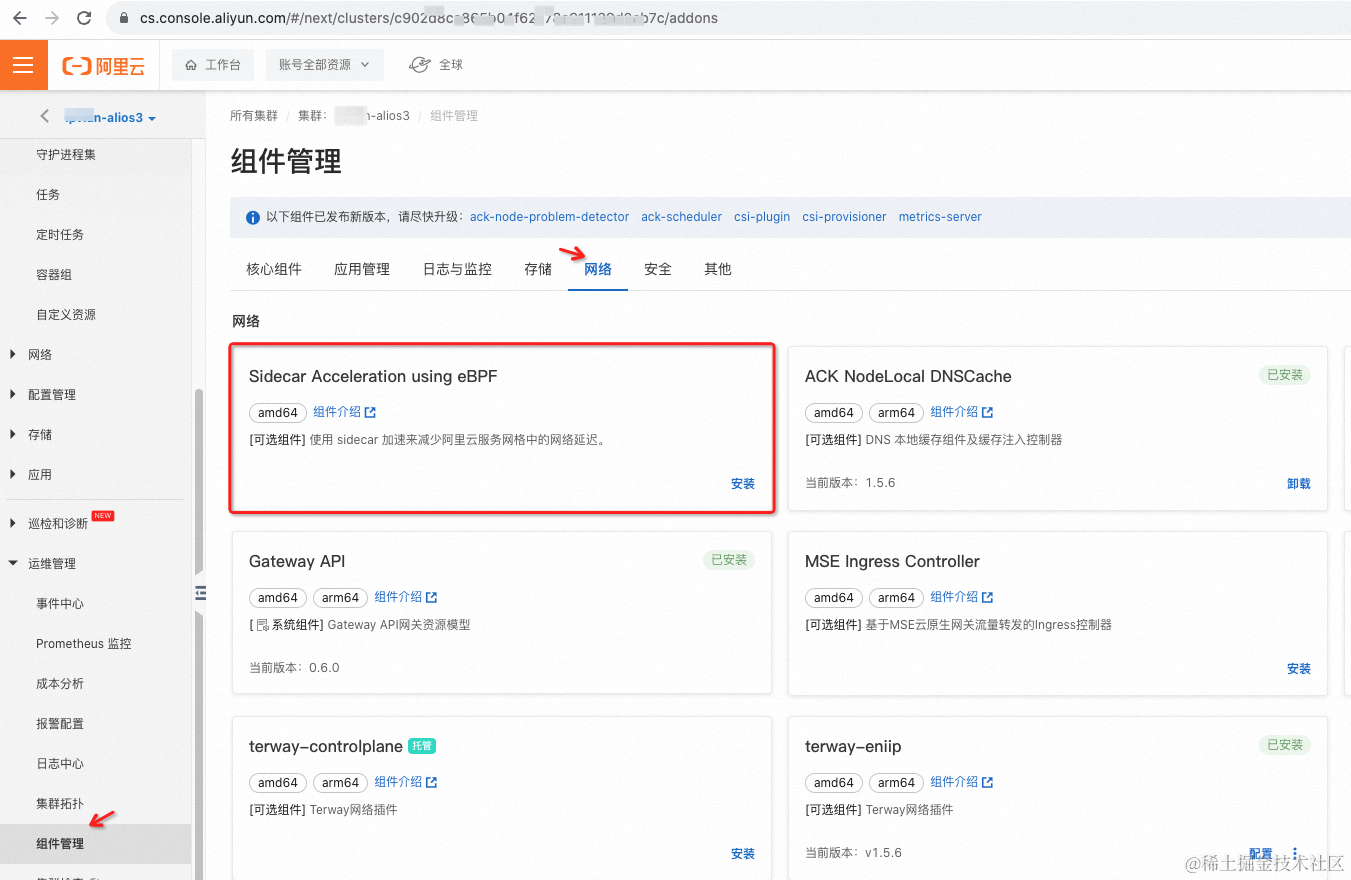Switch to 日志与监控 tab
Screen dimensions: 1351x880
[x=457, y=269]
